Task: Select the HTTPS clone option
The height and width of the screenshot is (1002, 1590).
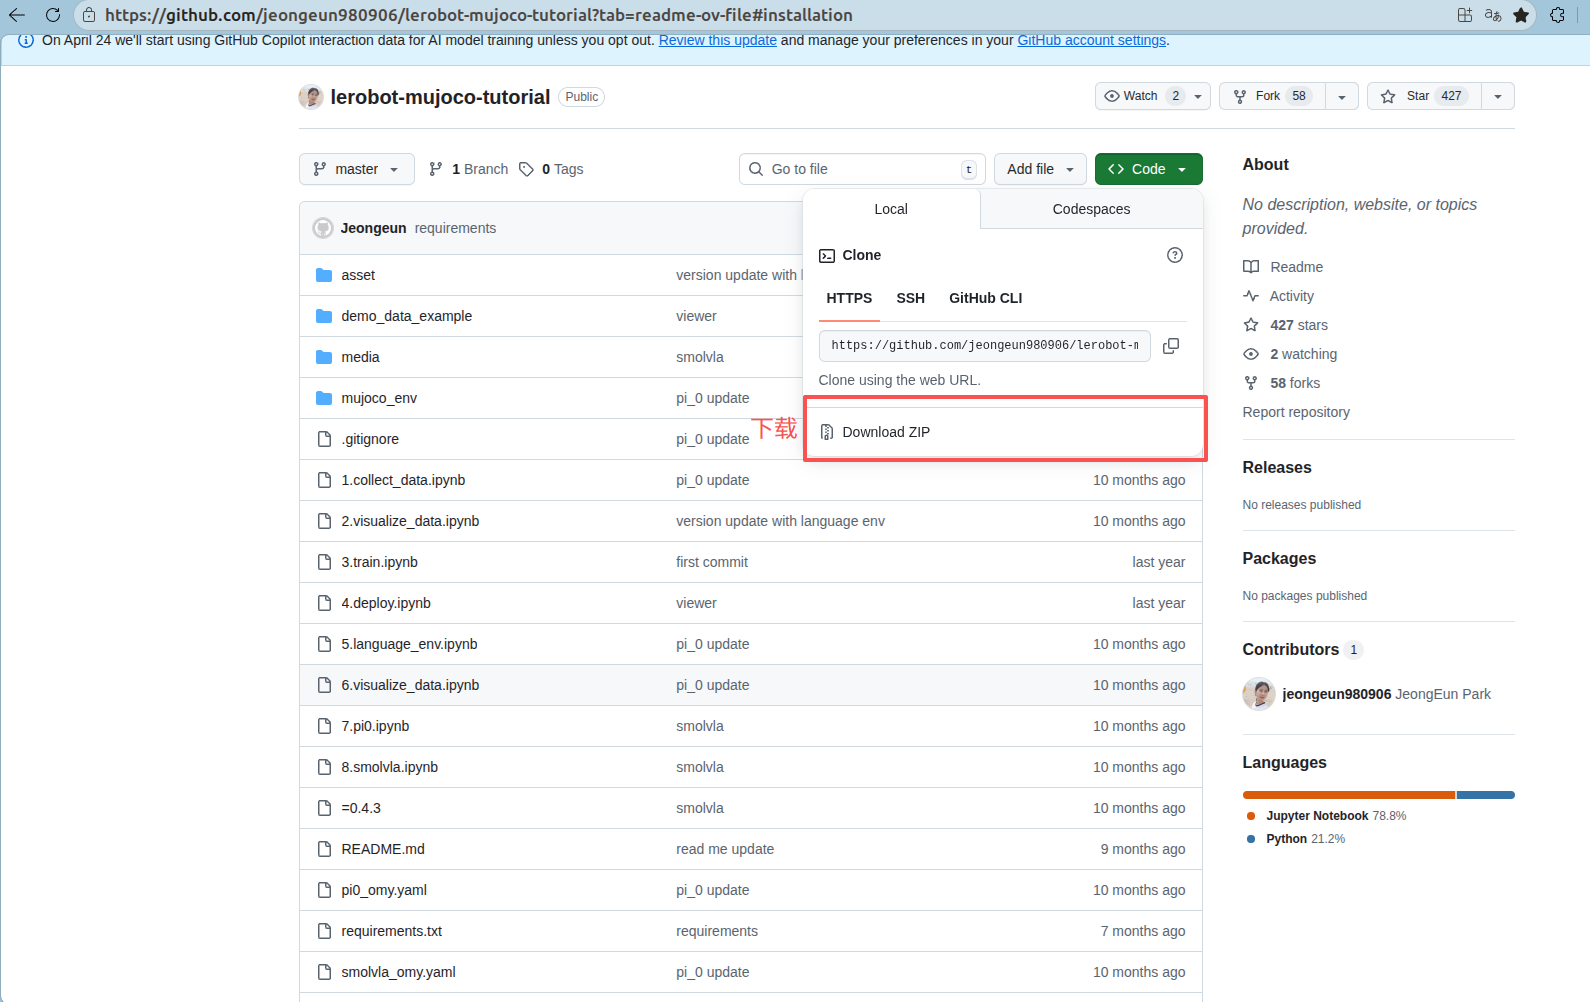Action: click(849, 298)
